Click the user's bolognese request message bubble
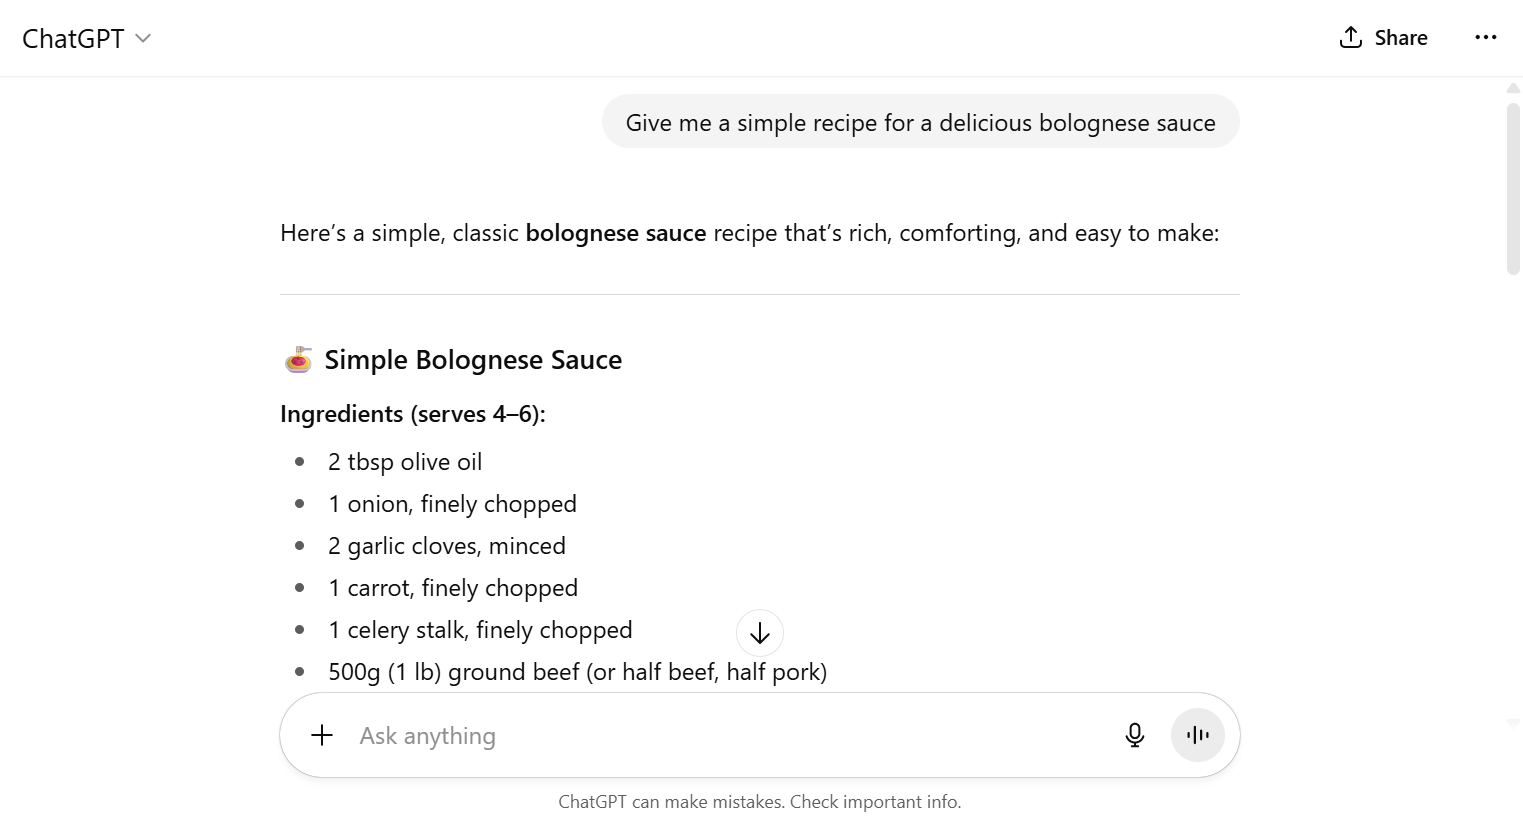 tap(920, 123)
